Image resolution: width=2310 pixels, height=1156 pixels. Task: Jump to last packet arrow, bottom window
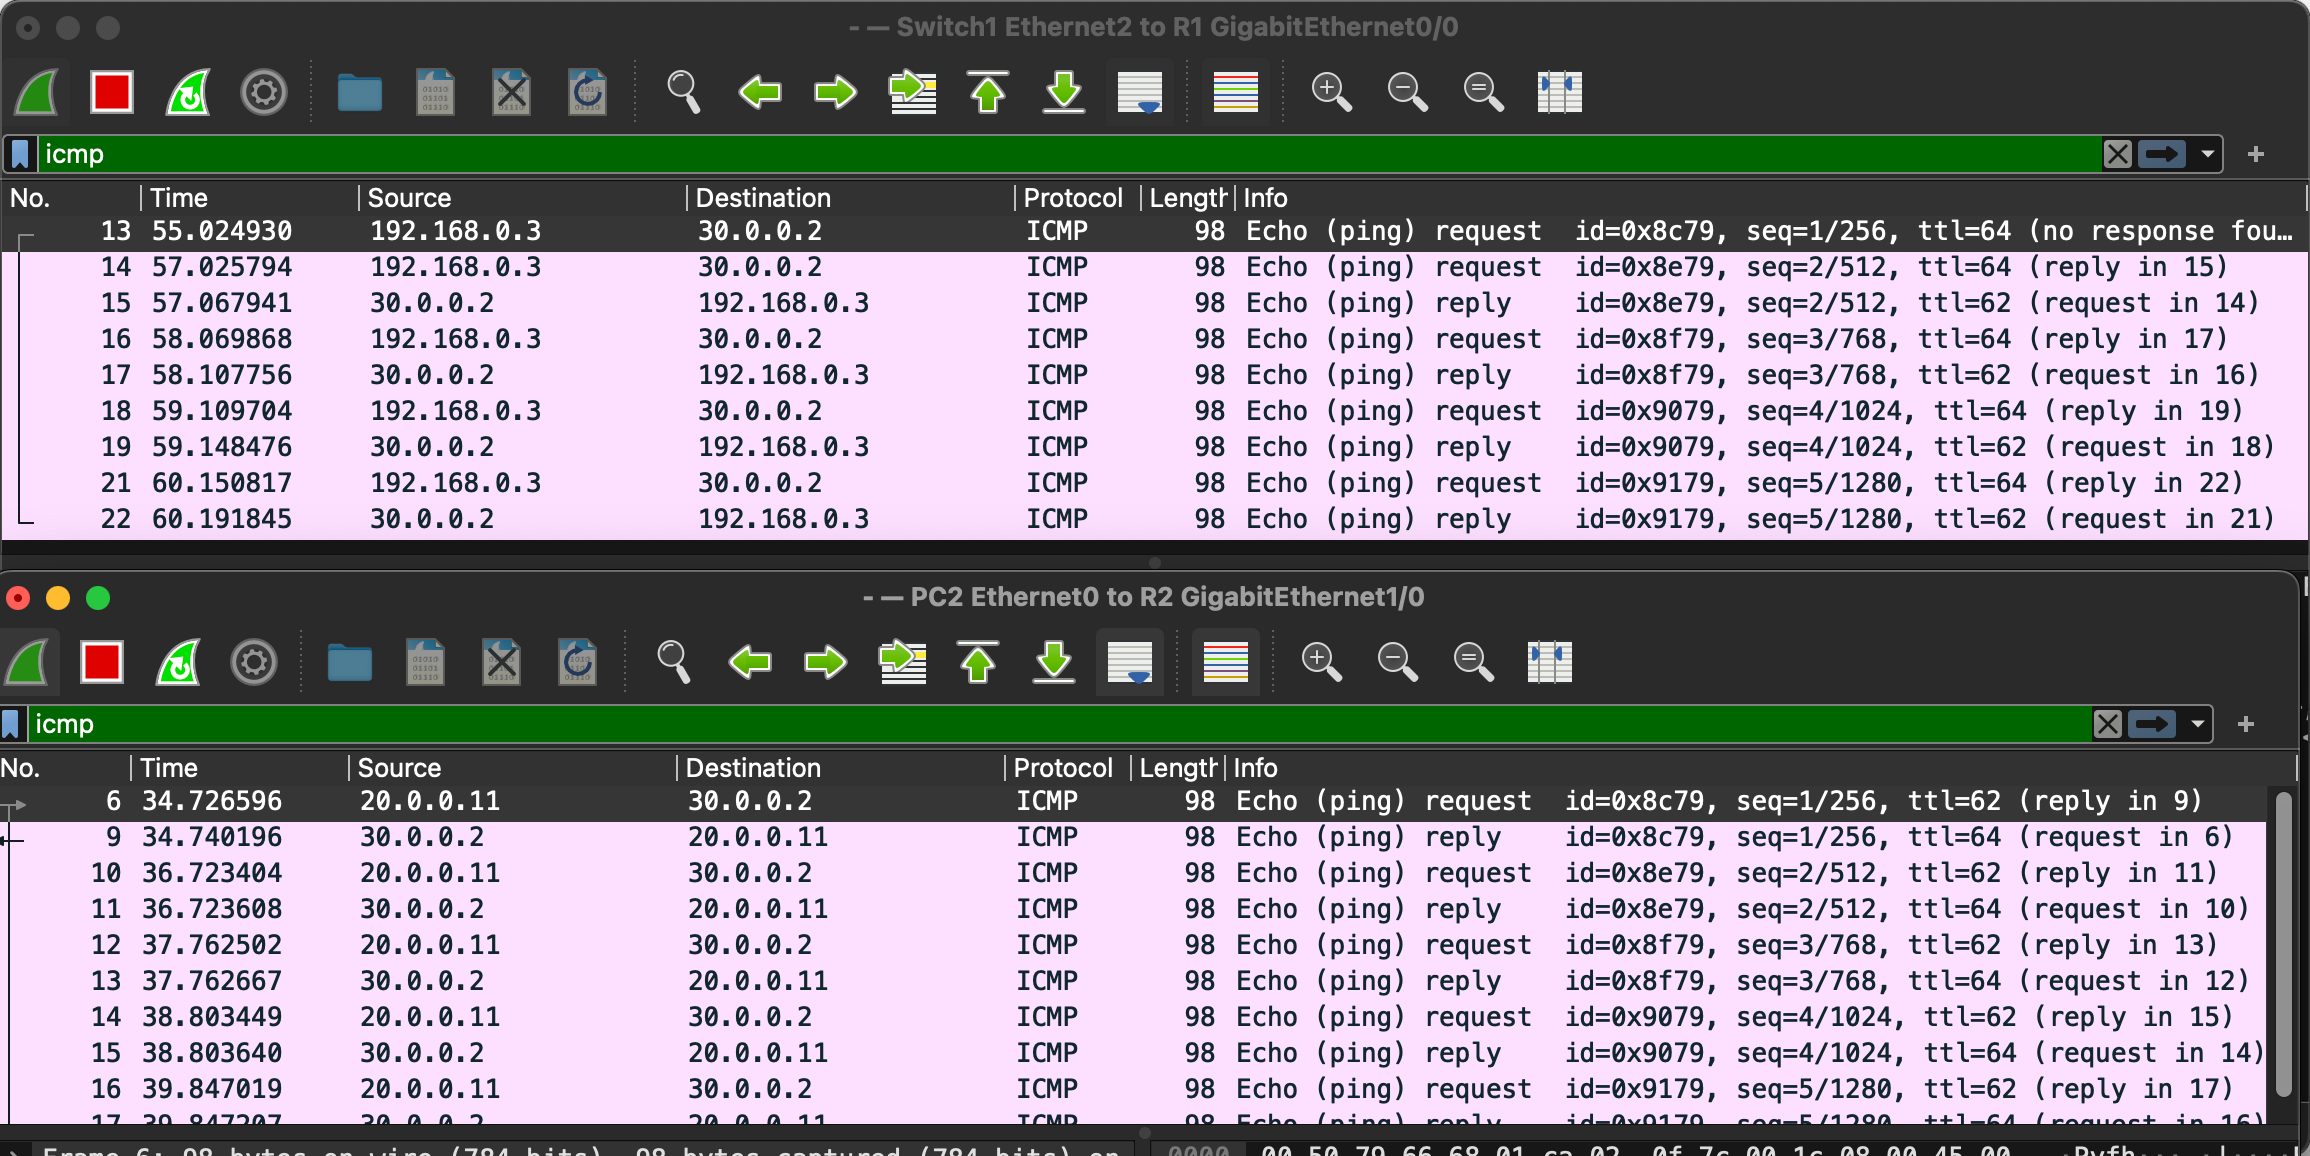pos(1054,662)
